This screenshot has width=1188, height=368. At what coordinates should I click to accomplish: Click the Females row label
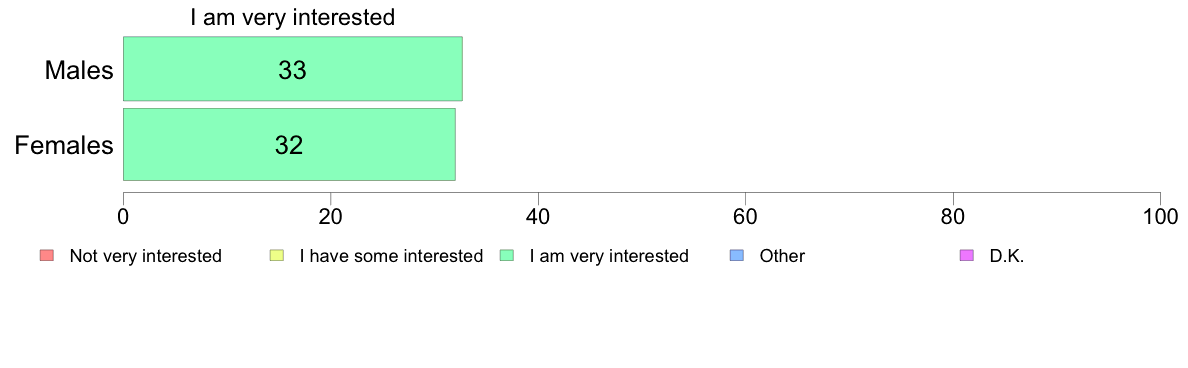pyautogui.click(x=64, y=145)
